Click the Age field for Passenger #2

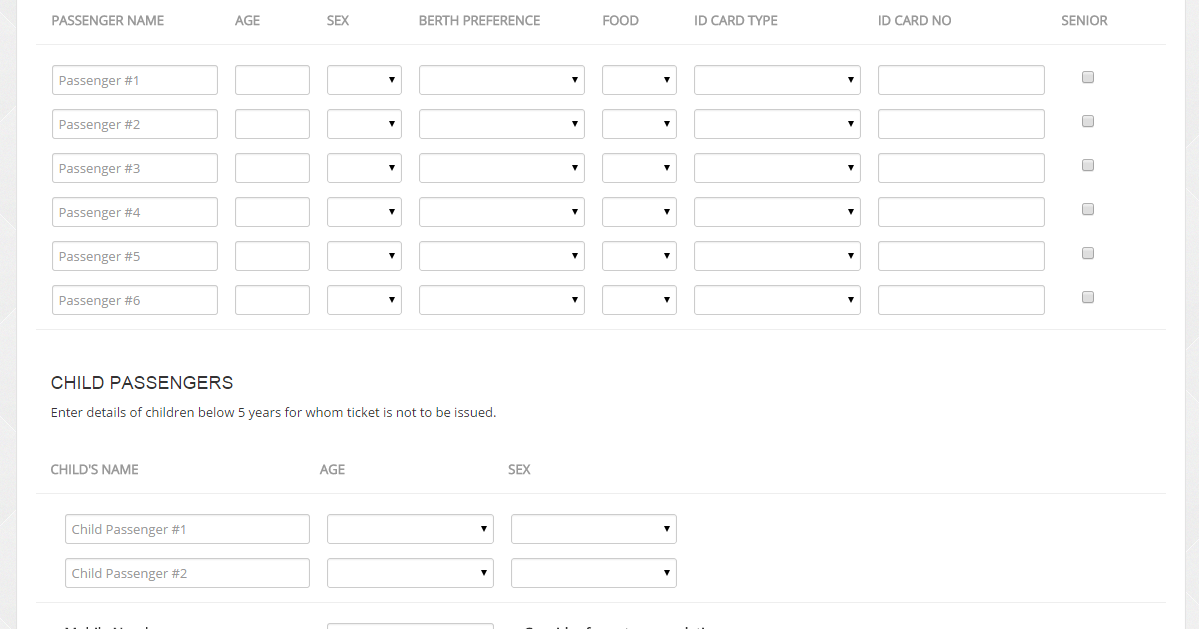pyautogui.click(x=271, y=123)
